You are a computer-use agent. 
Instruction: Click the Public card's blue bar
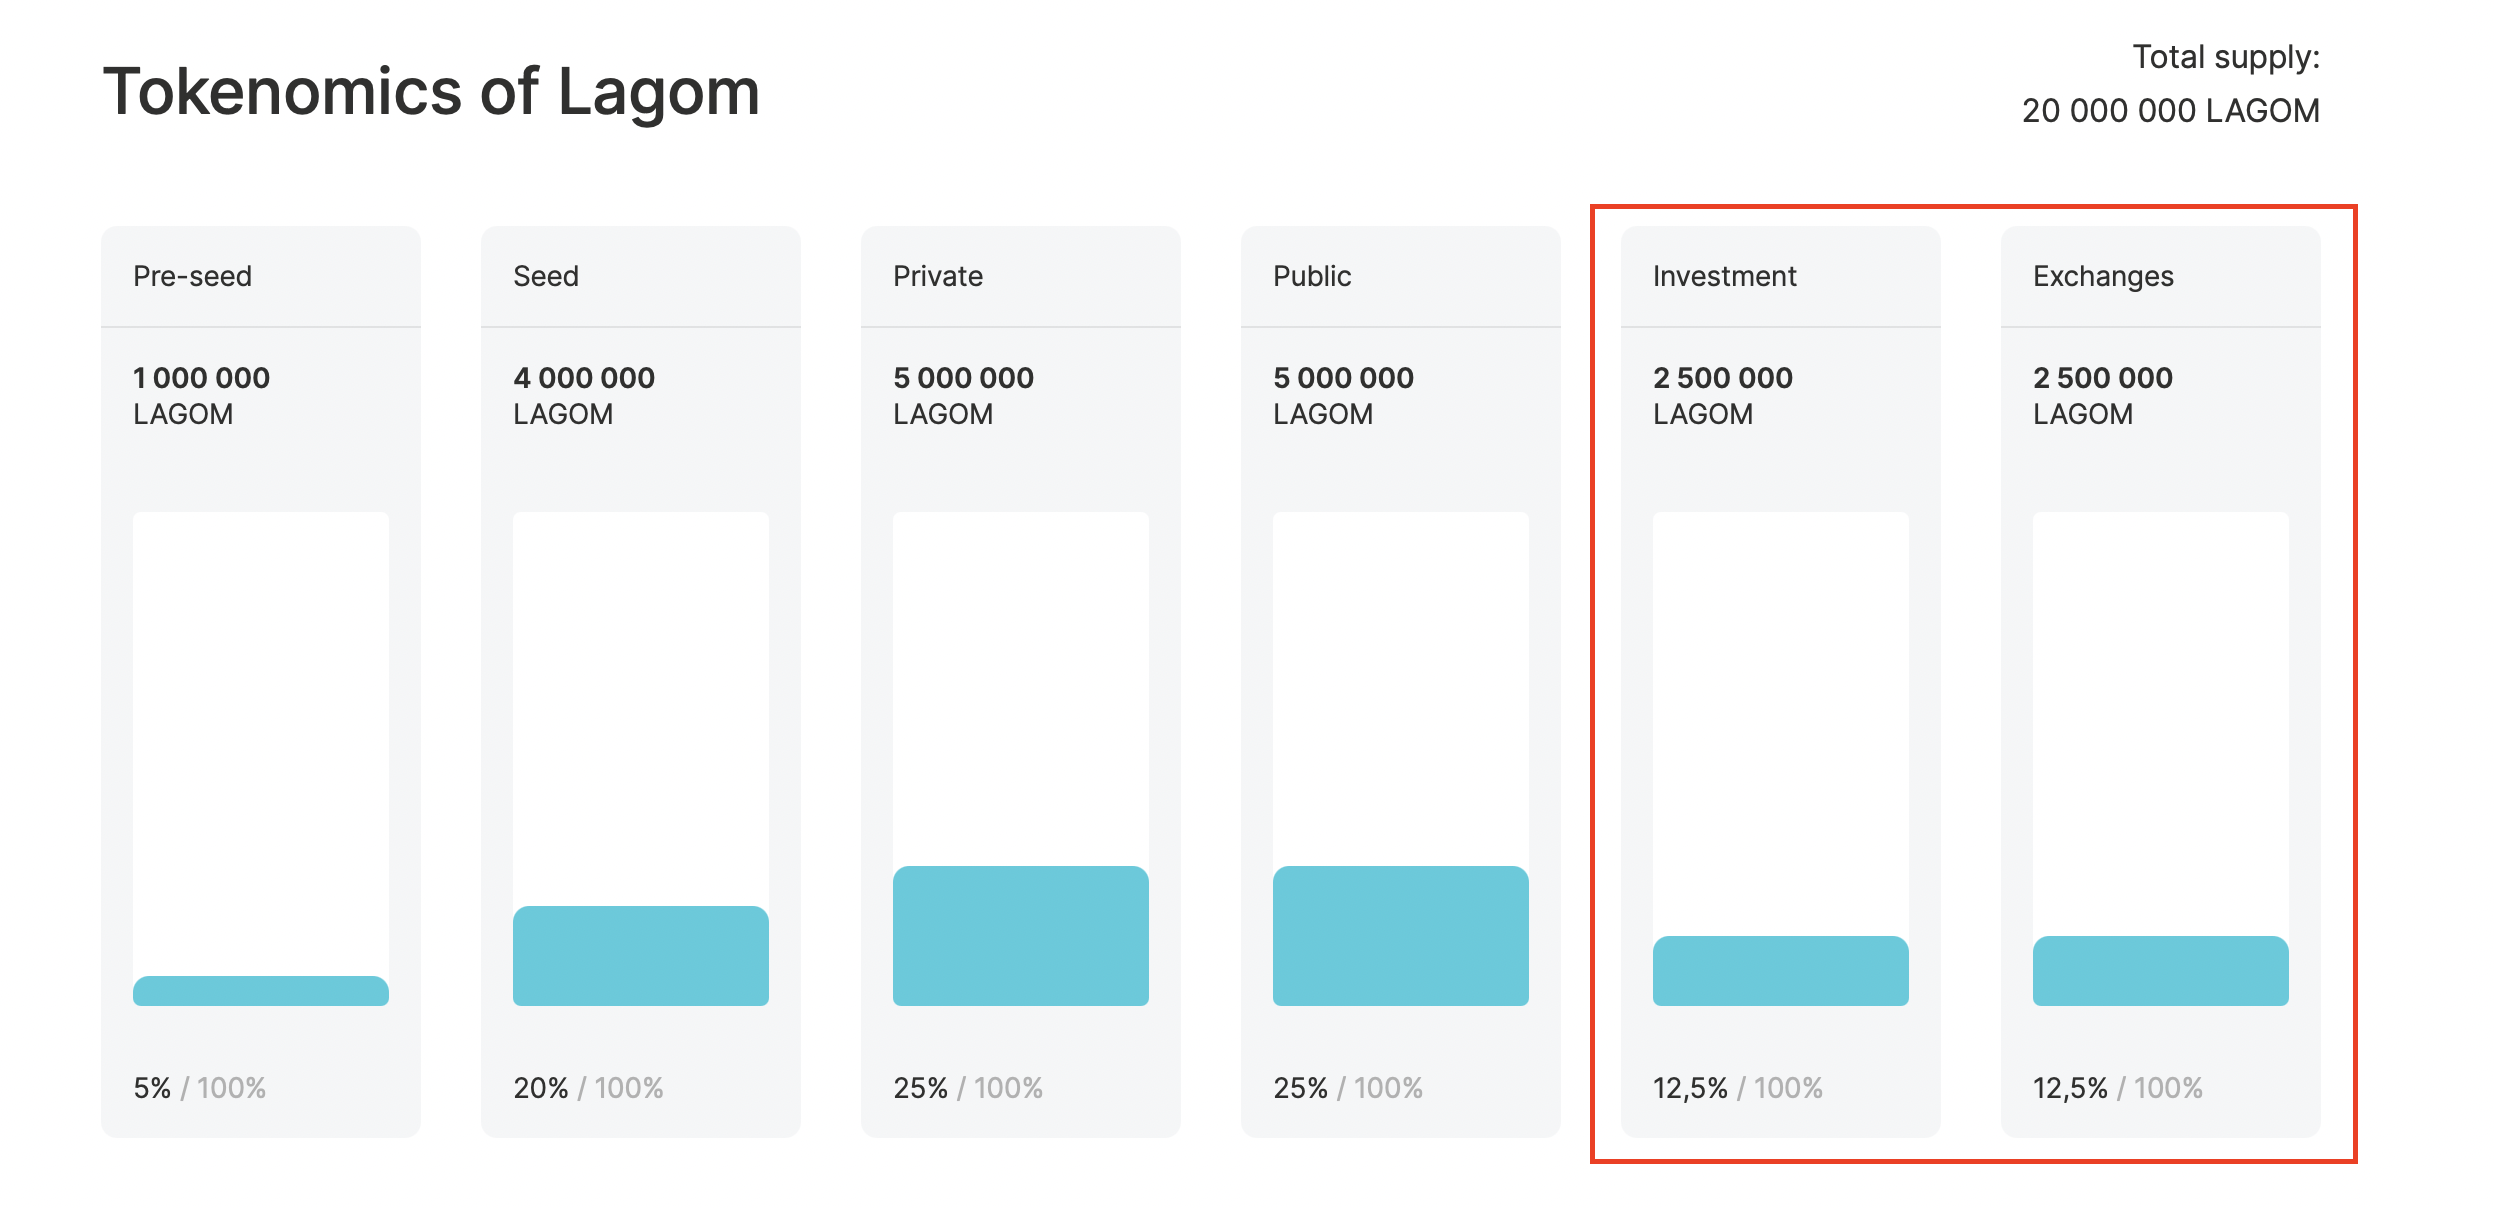click(x=1400, y=936)
